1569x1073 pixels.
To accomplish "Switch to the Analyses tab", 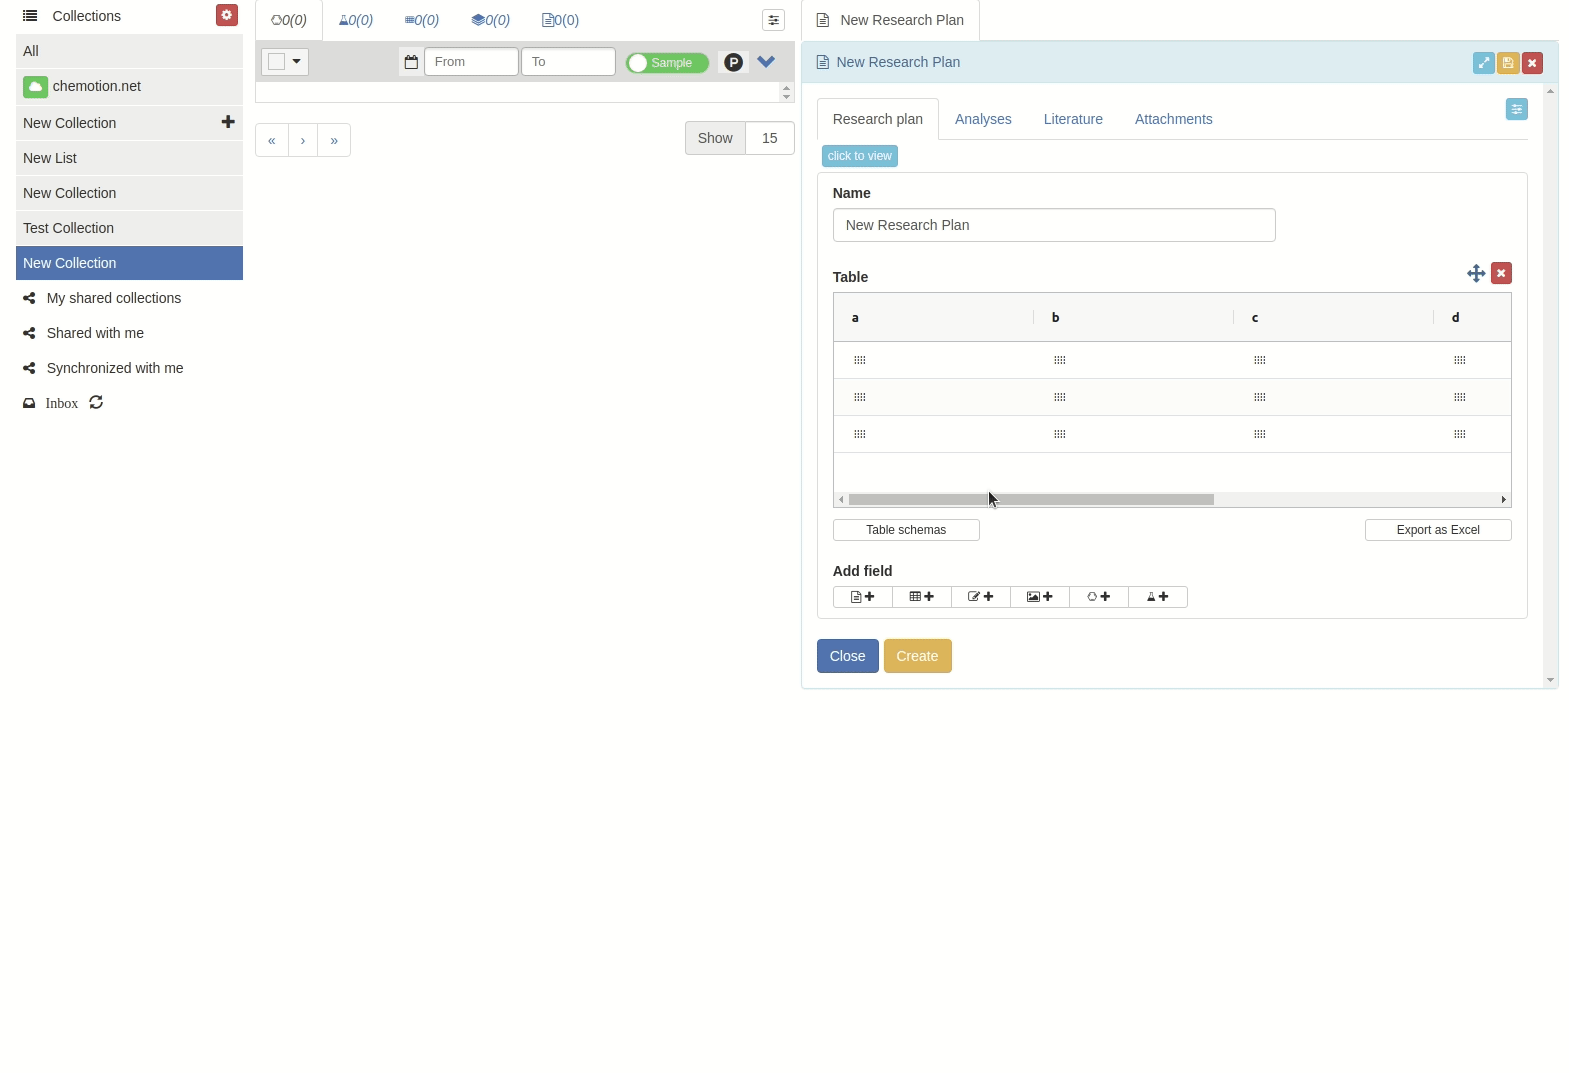I will 982,119.
